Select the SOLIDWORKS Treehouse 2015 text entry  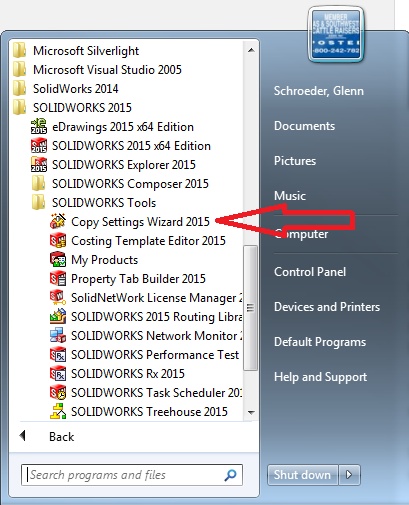point(149,412)
